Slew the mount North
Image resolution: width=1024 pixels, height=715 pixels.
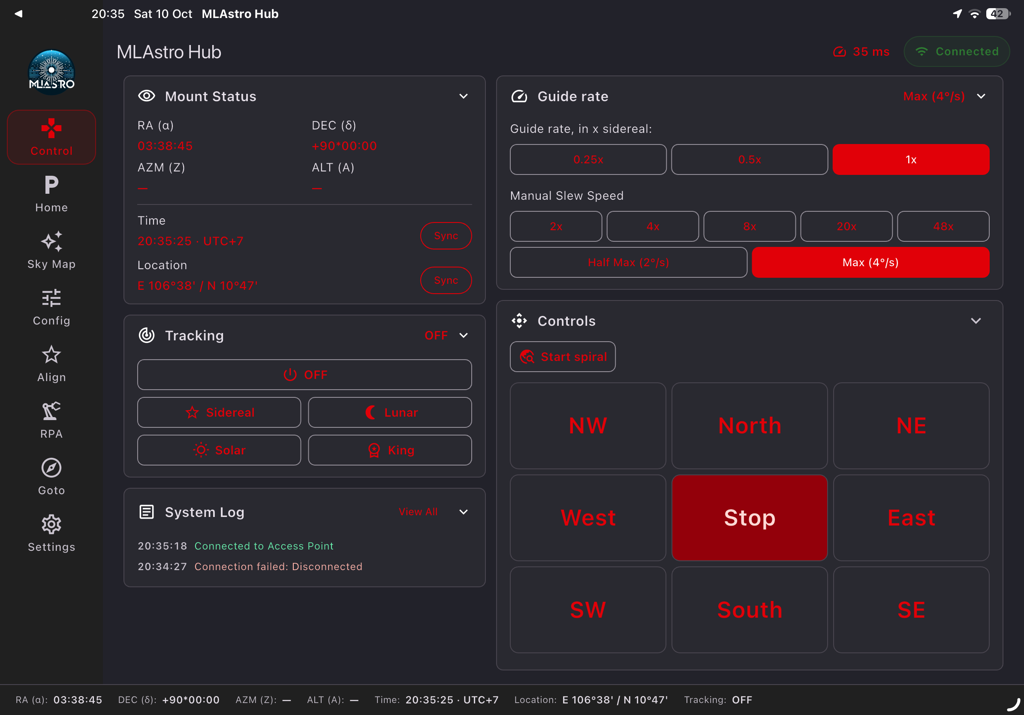[x=750, y=426]
